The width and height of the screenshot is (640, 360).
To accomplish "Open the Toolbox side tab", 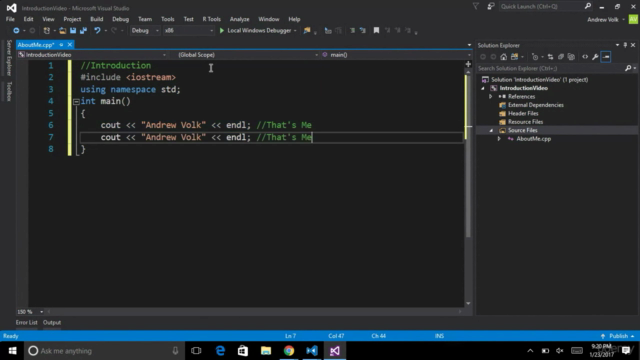I will [x=9, y=91].
